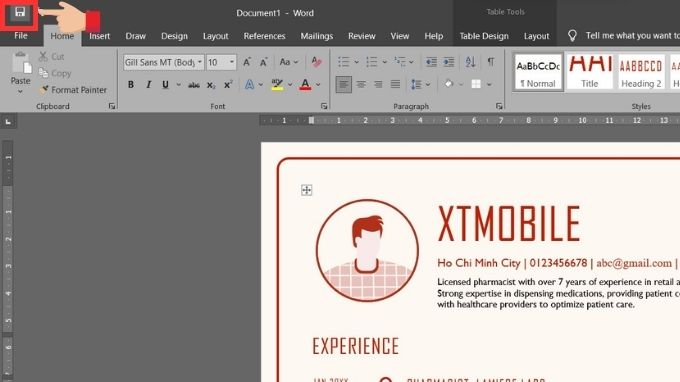This screenshot has height=382, width=680.
Task: Click the Sort button in Paragraph group
Action: click(471, 62)
